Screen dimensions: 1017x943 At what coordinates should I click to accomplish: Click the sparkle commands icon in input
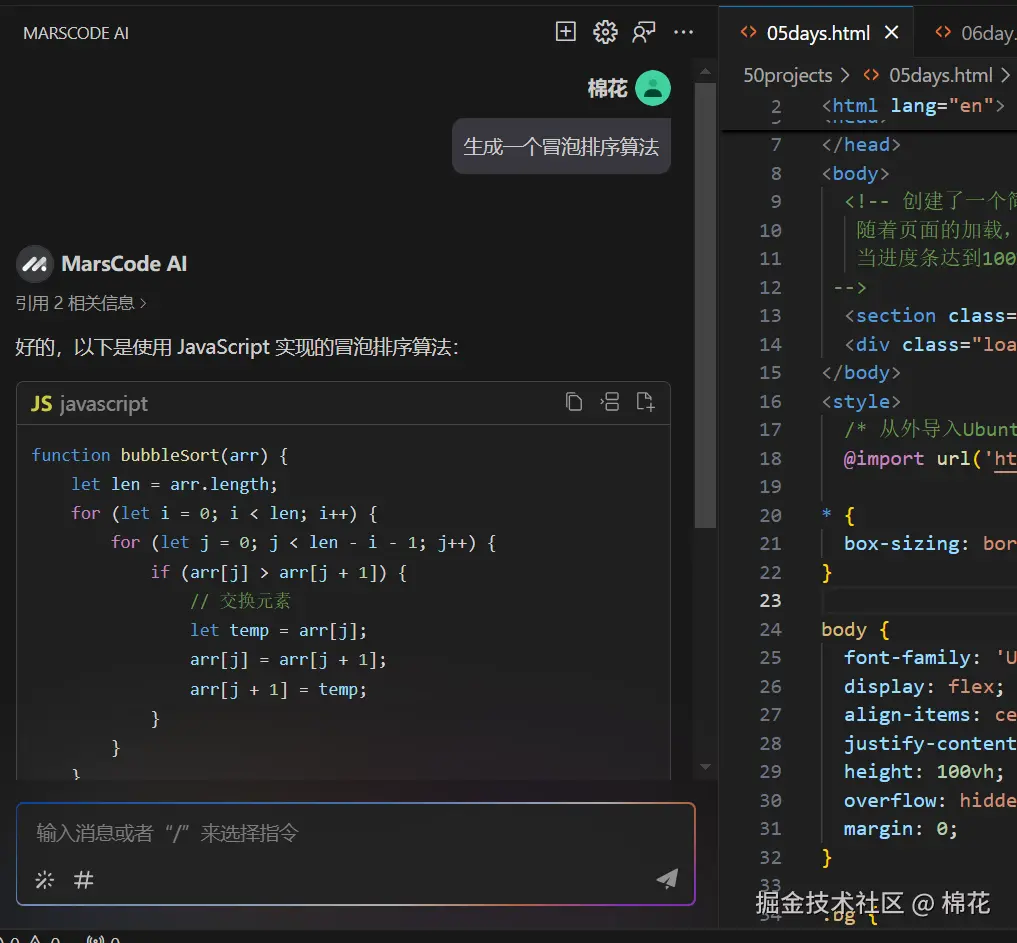pos(45,880)
